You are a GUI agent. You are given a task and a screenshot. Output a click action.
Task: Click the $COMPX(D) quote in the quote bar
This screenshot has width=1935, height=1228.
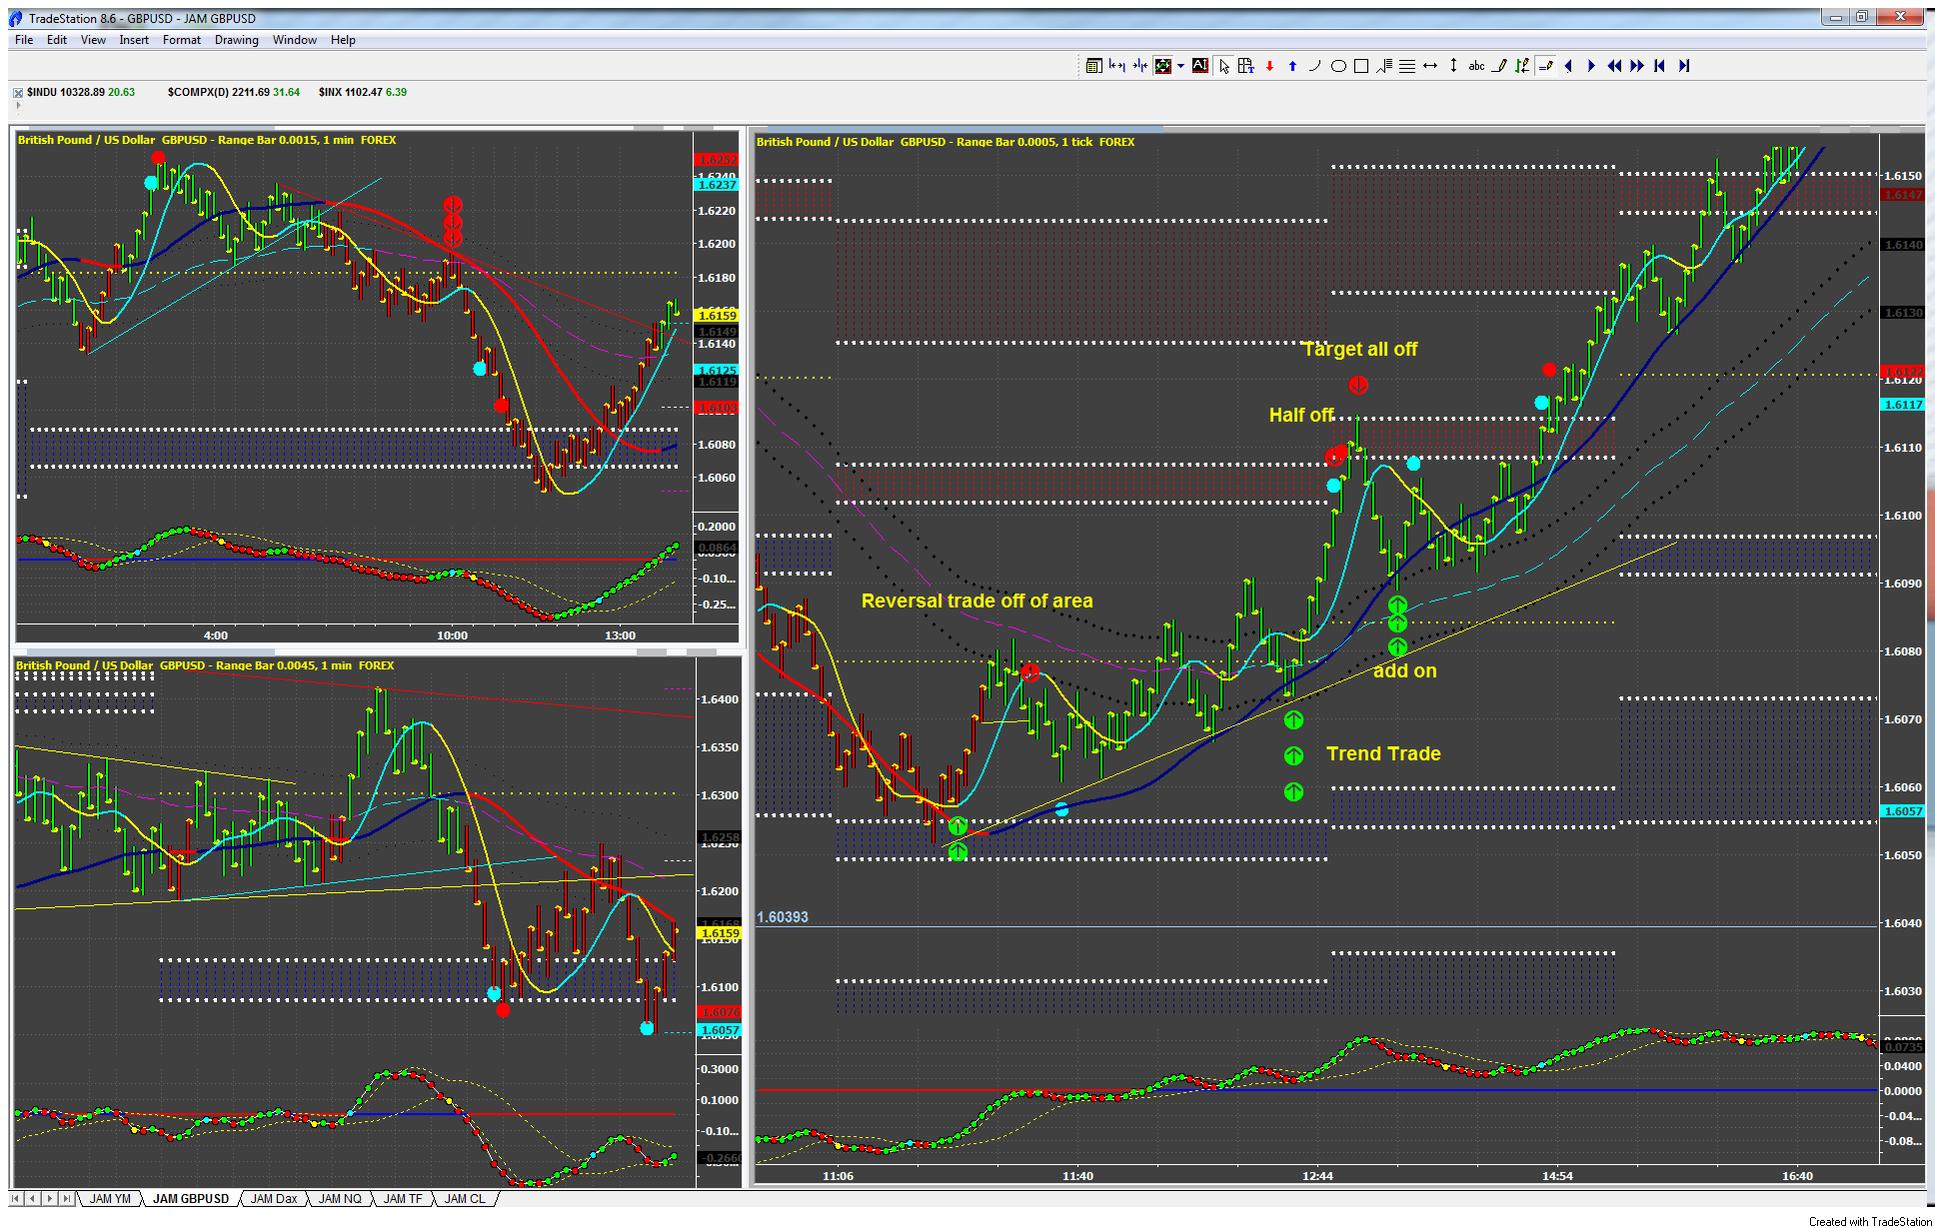click(234, 92)
